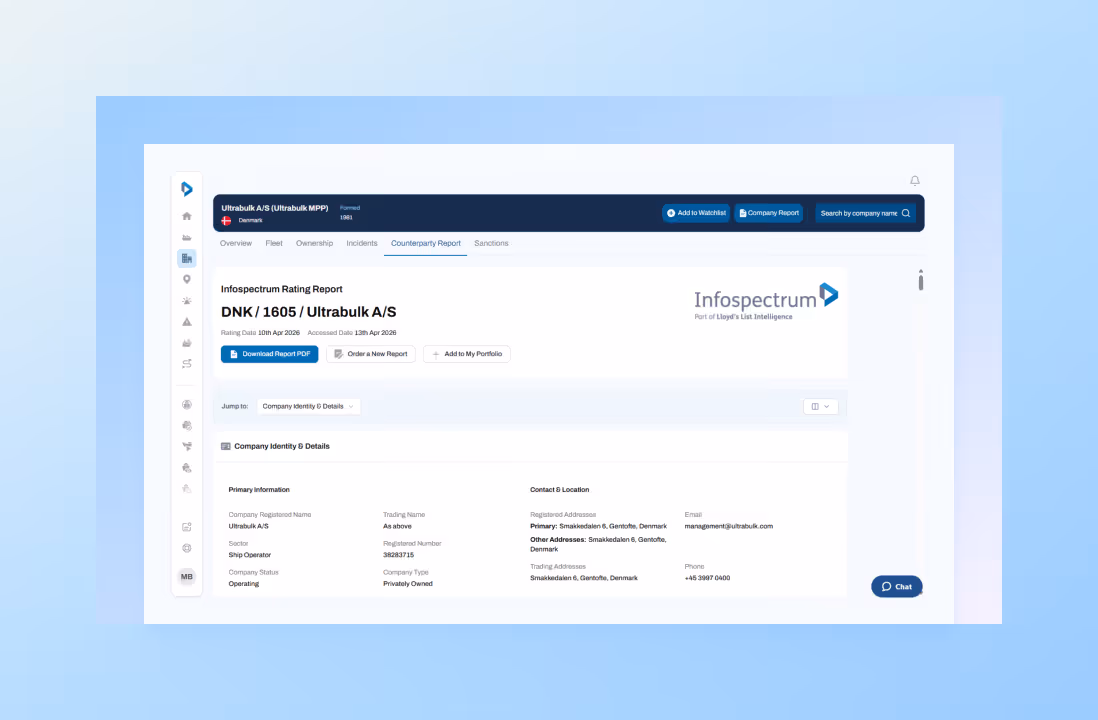Click the Company Report button

coord(769,213)
